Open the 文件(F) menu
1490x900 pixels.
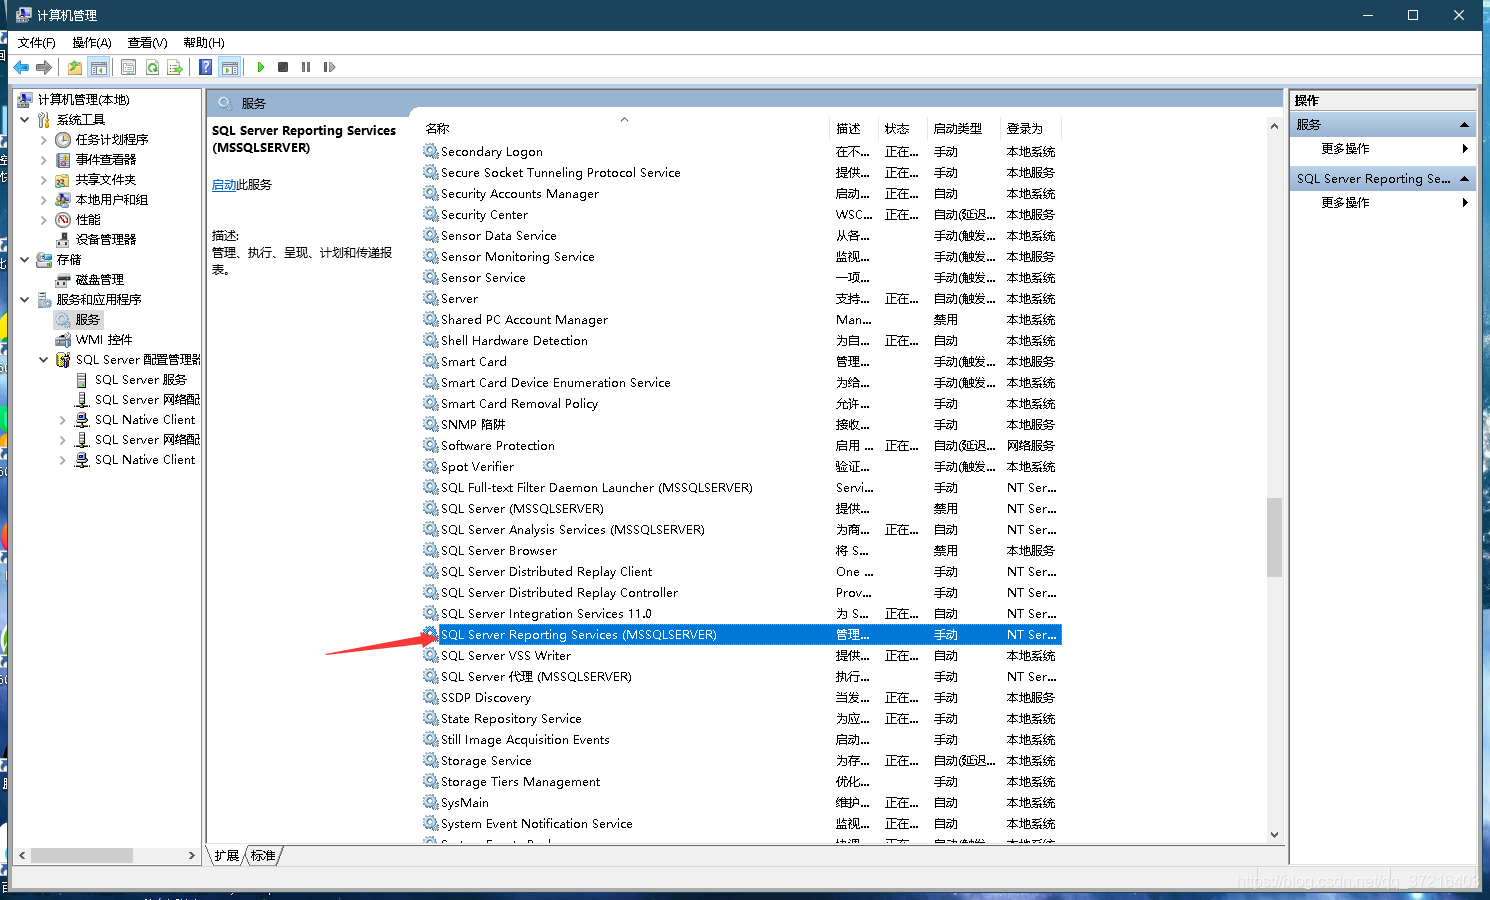coord(37,42)
